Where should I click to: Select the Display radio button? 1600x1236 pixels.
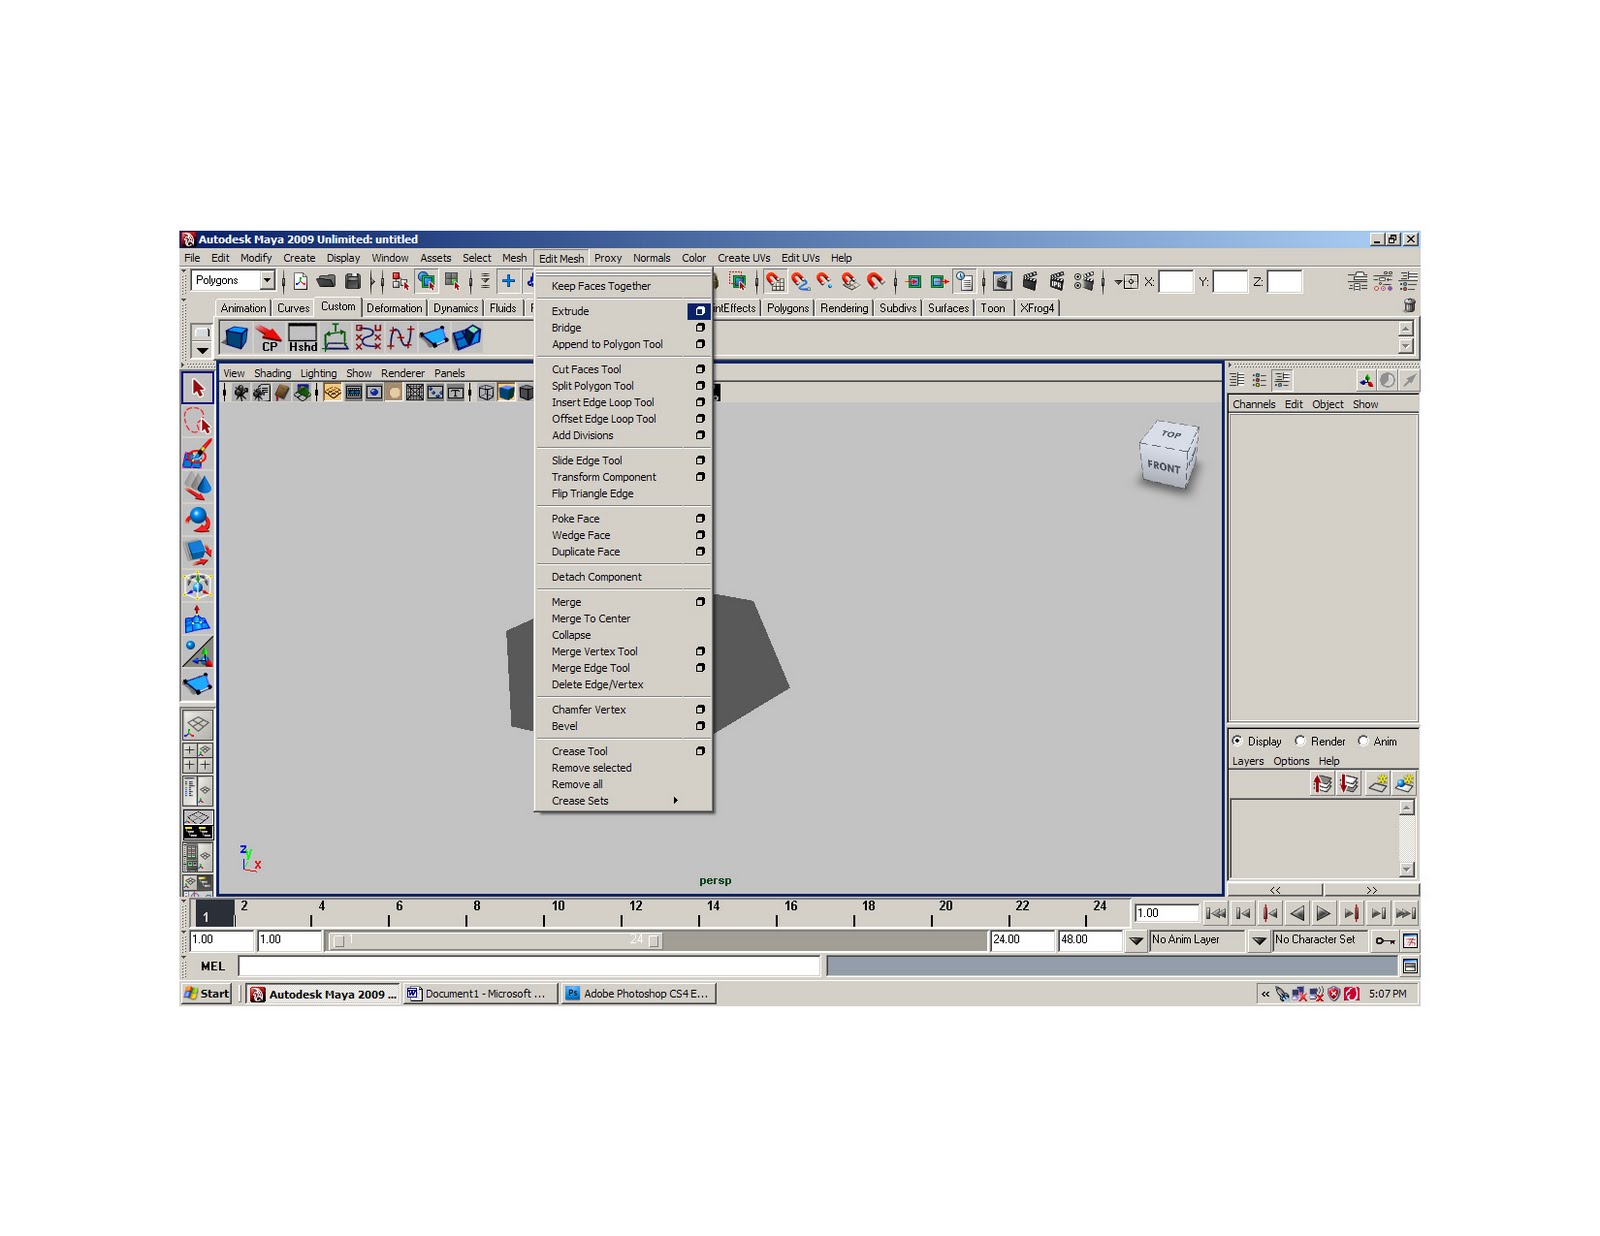pos(1237,741)
